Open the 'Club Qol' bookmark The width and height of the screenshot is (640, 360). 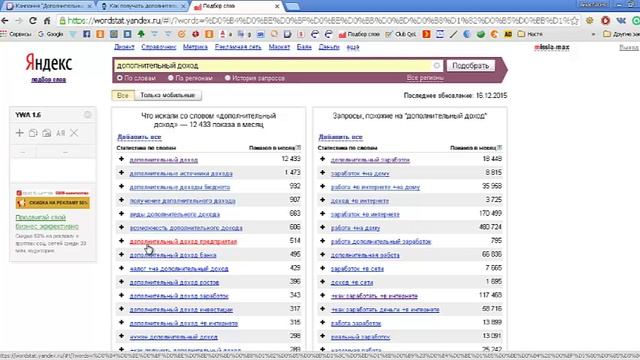pyautogui.click(x=401, y=34)
